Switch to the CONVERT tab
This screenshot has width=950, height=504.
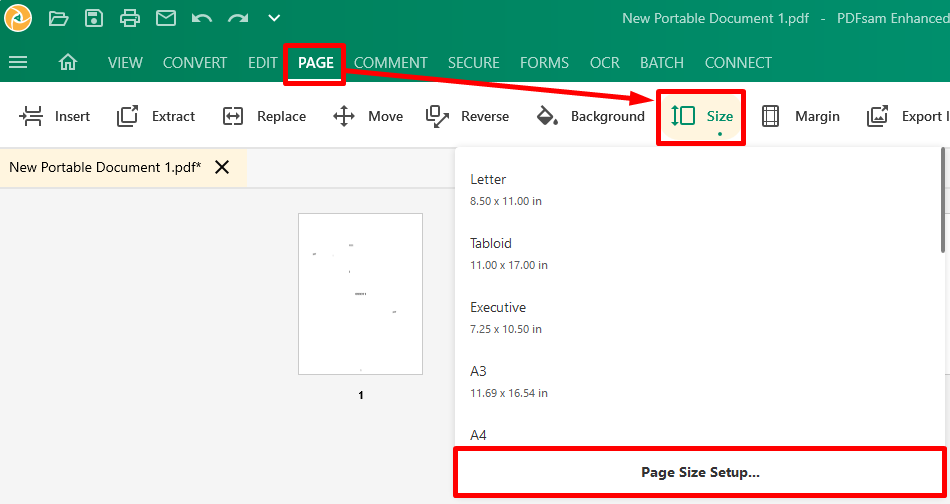click(x=194, y=63)
